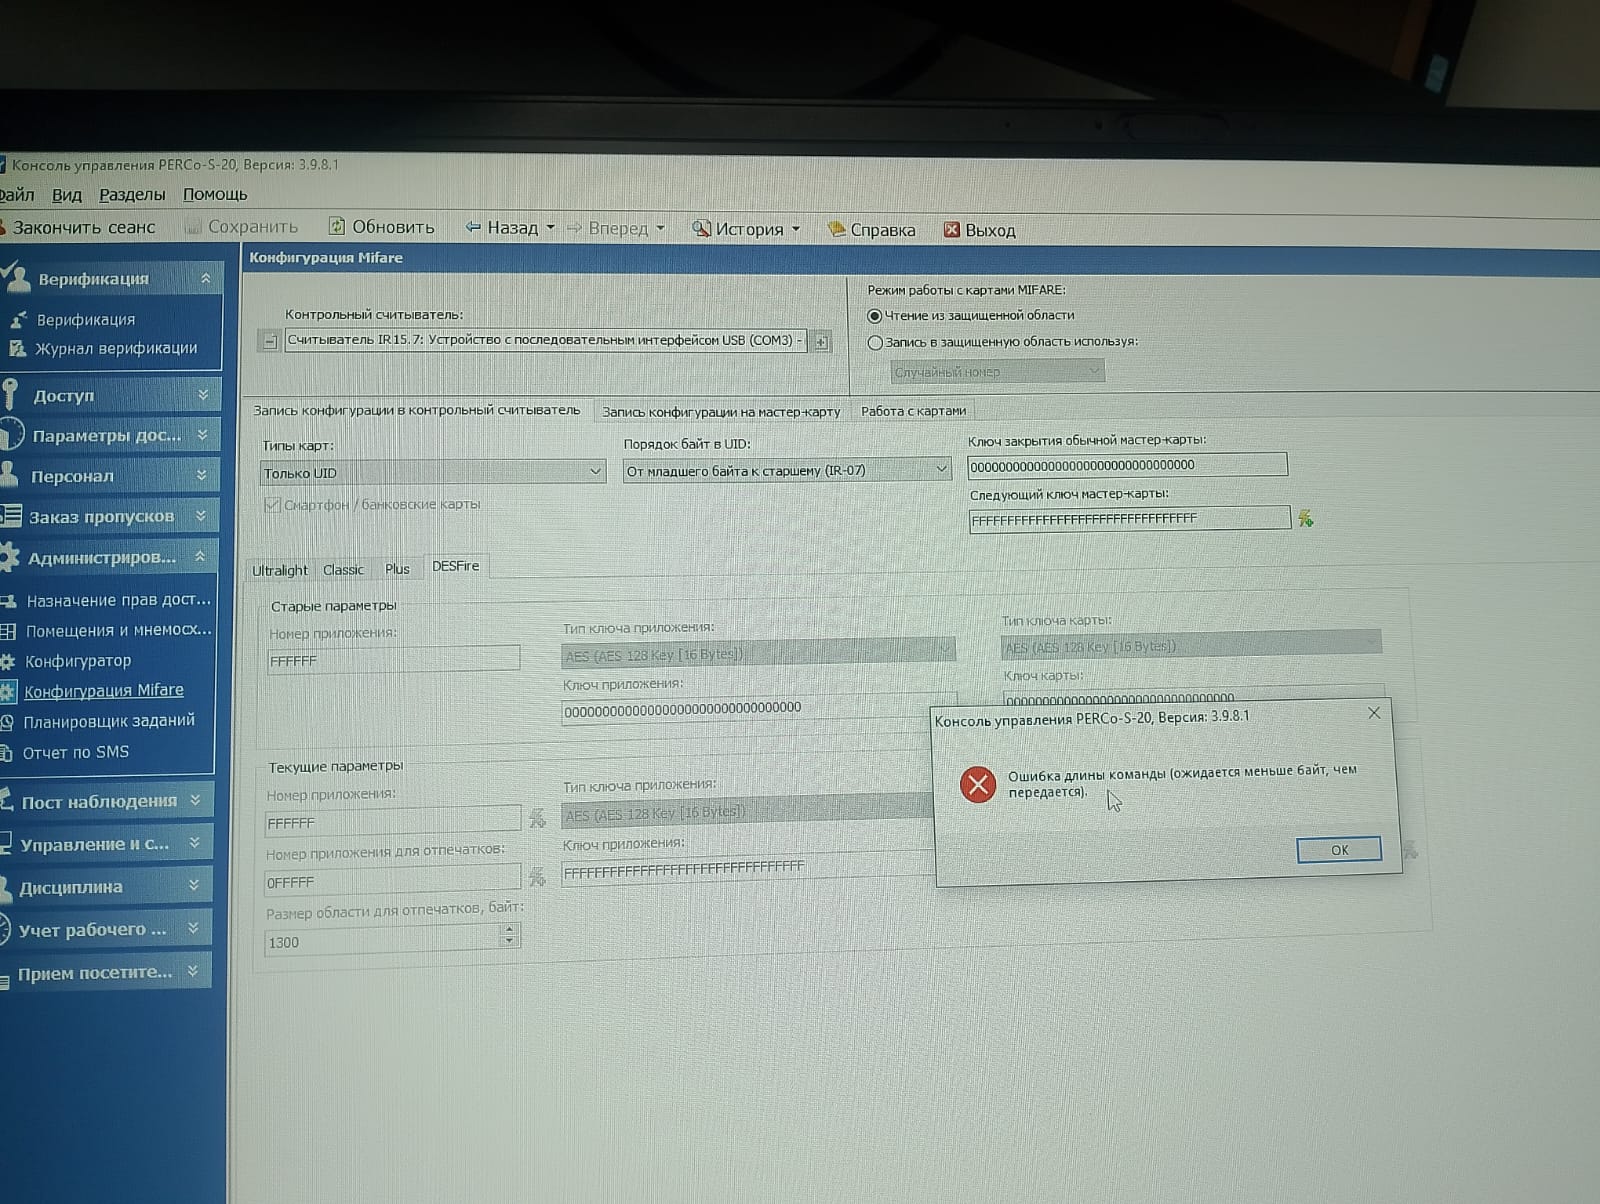
Task: Click the Выход exit icon
Action: [952, 230]
